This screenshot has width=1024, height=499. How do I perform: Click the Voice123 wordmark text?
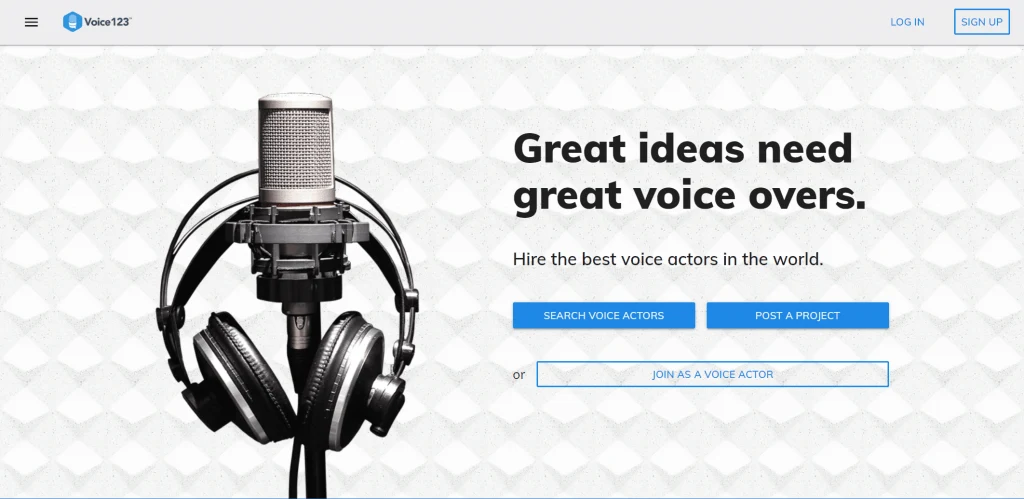(x=108, y=22)
